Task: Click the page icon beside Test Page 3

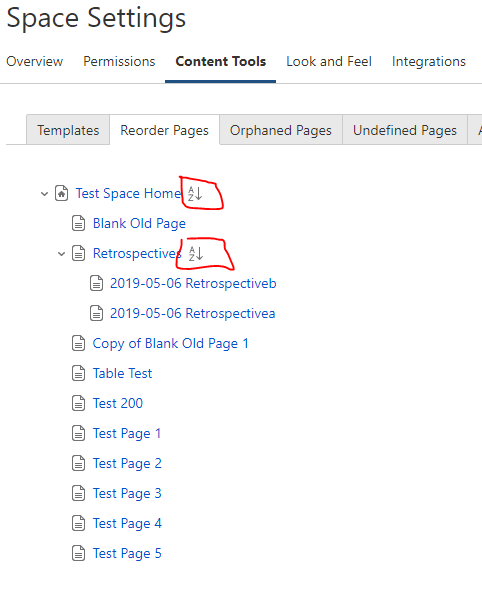Action: point(79,493)
